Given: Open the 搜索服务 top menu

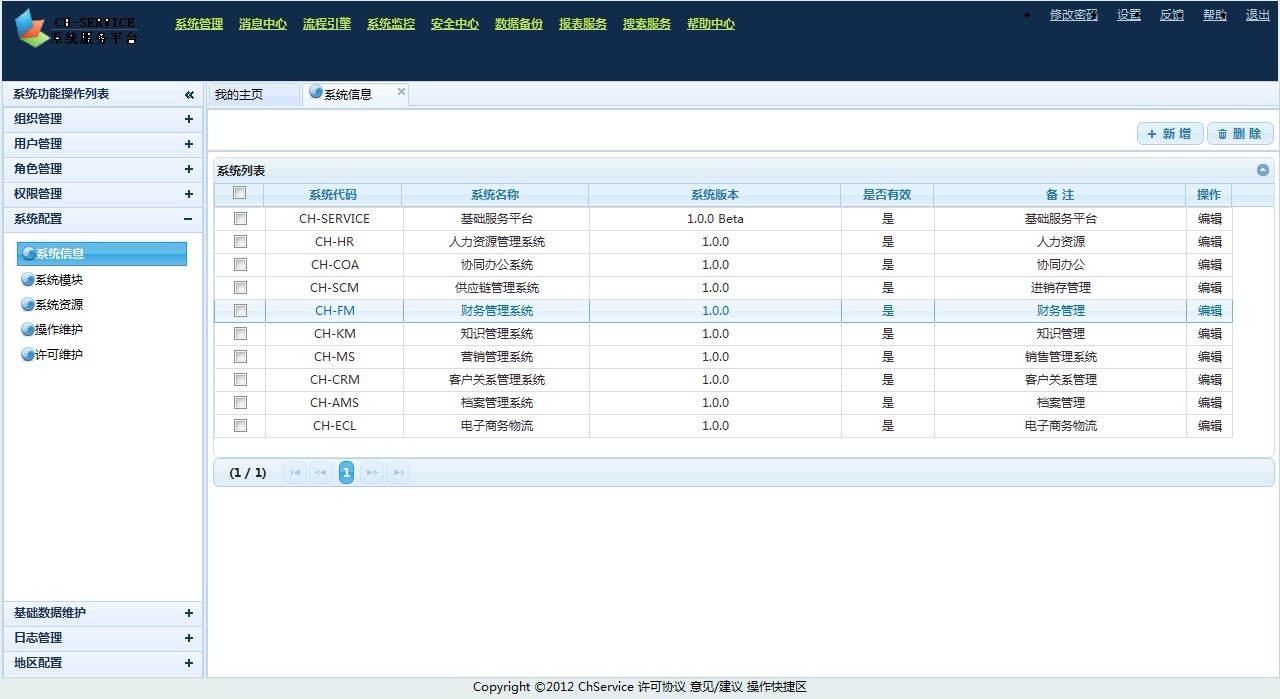Looking at the screenshot, I should [x=647, y=24].
